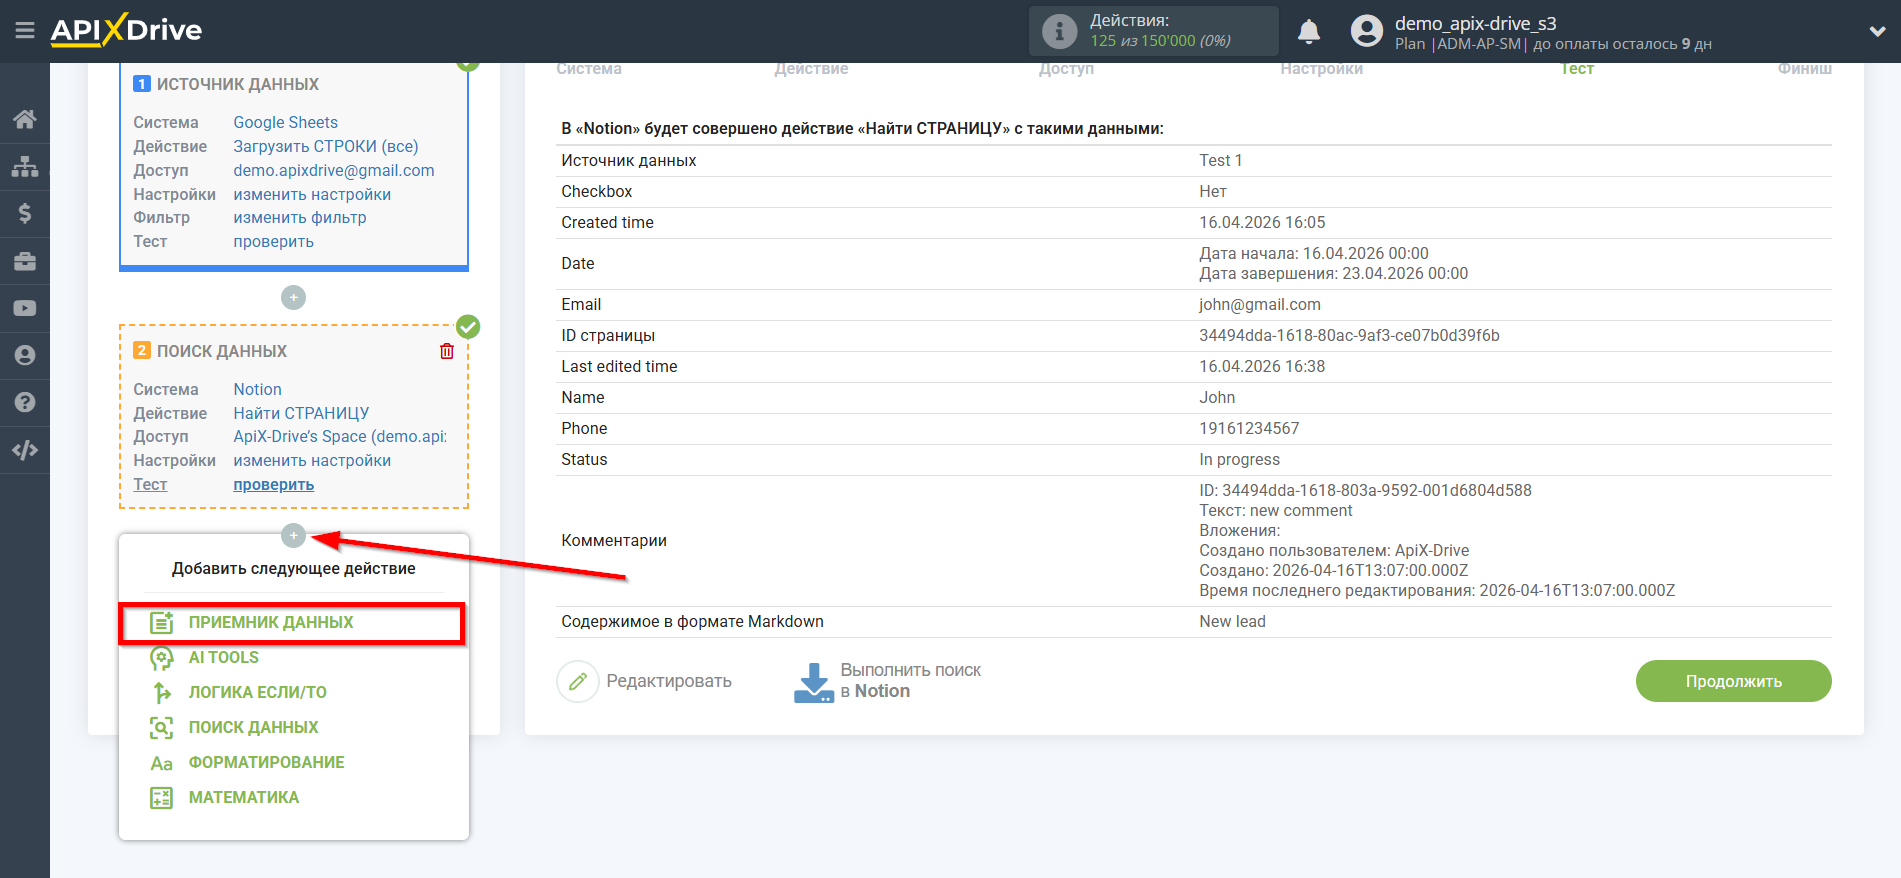Open ApiX-Drive's Space access link
Screen dimensions: 1901x878
340,436
